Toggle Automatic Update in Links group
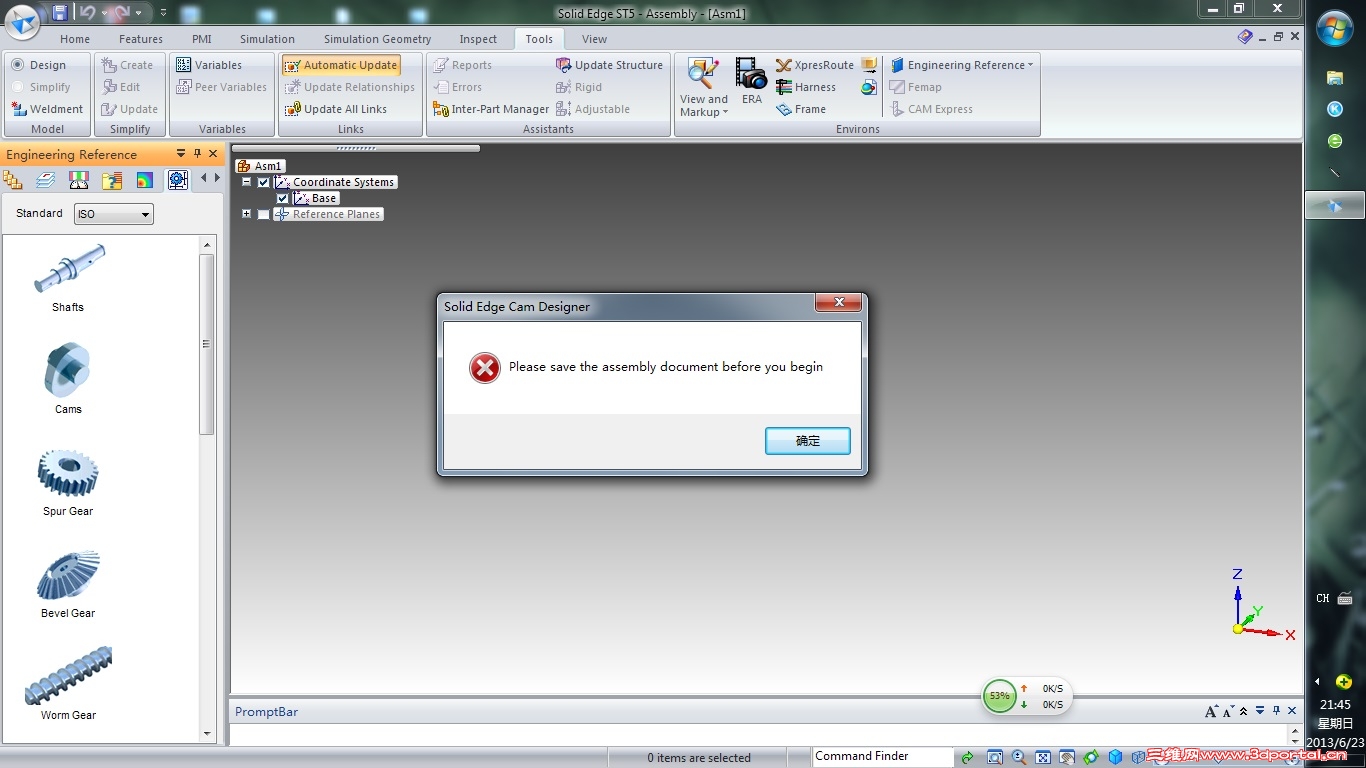This screenshot has height=768, width=1366. coord(341,65)
